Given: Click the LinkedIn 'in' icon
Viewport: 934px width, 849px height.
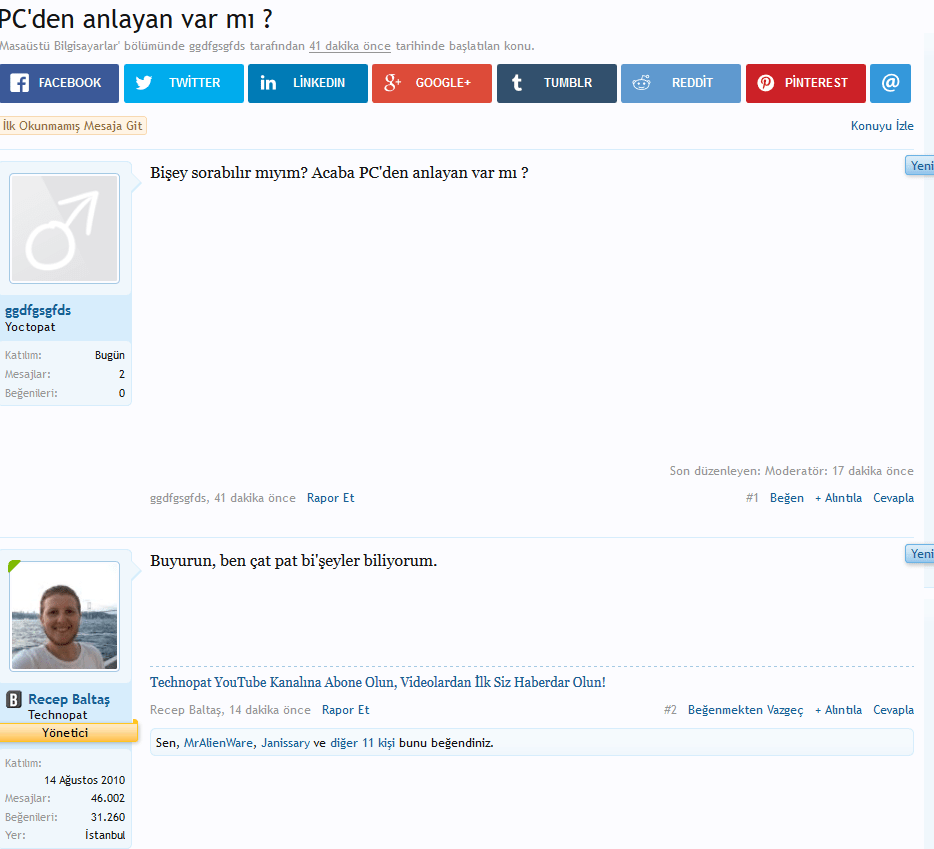Looking at the screenshot, I should coord(268,83).
